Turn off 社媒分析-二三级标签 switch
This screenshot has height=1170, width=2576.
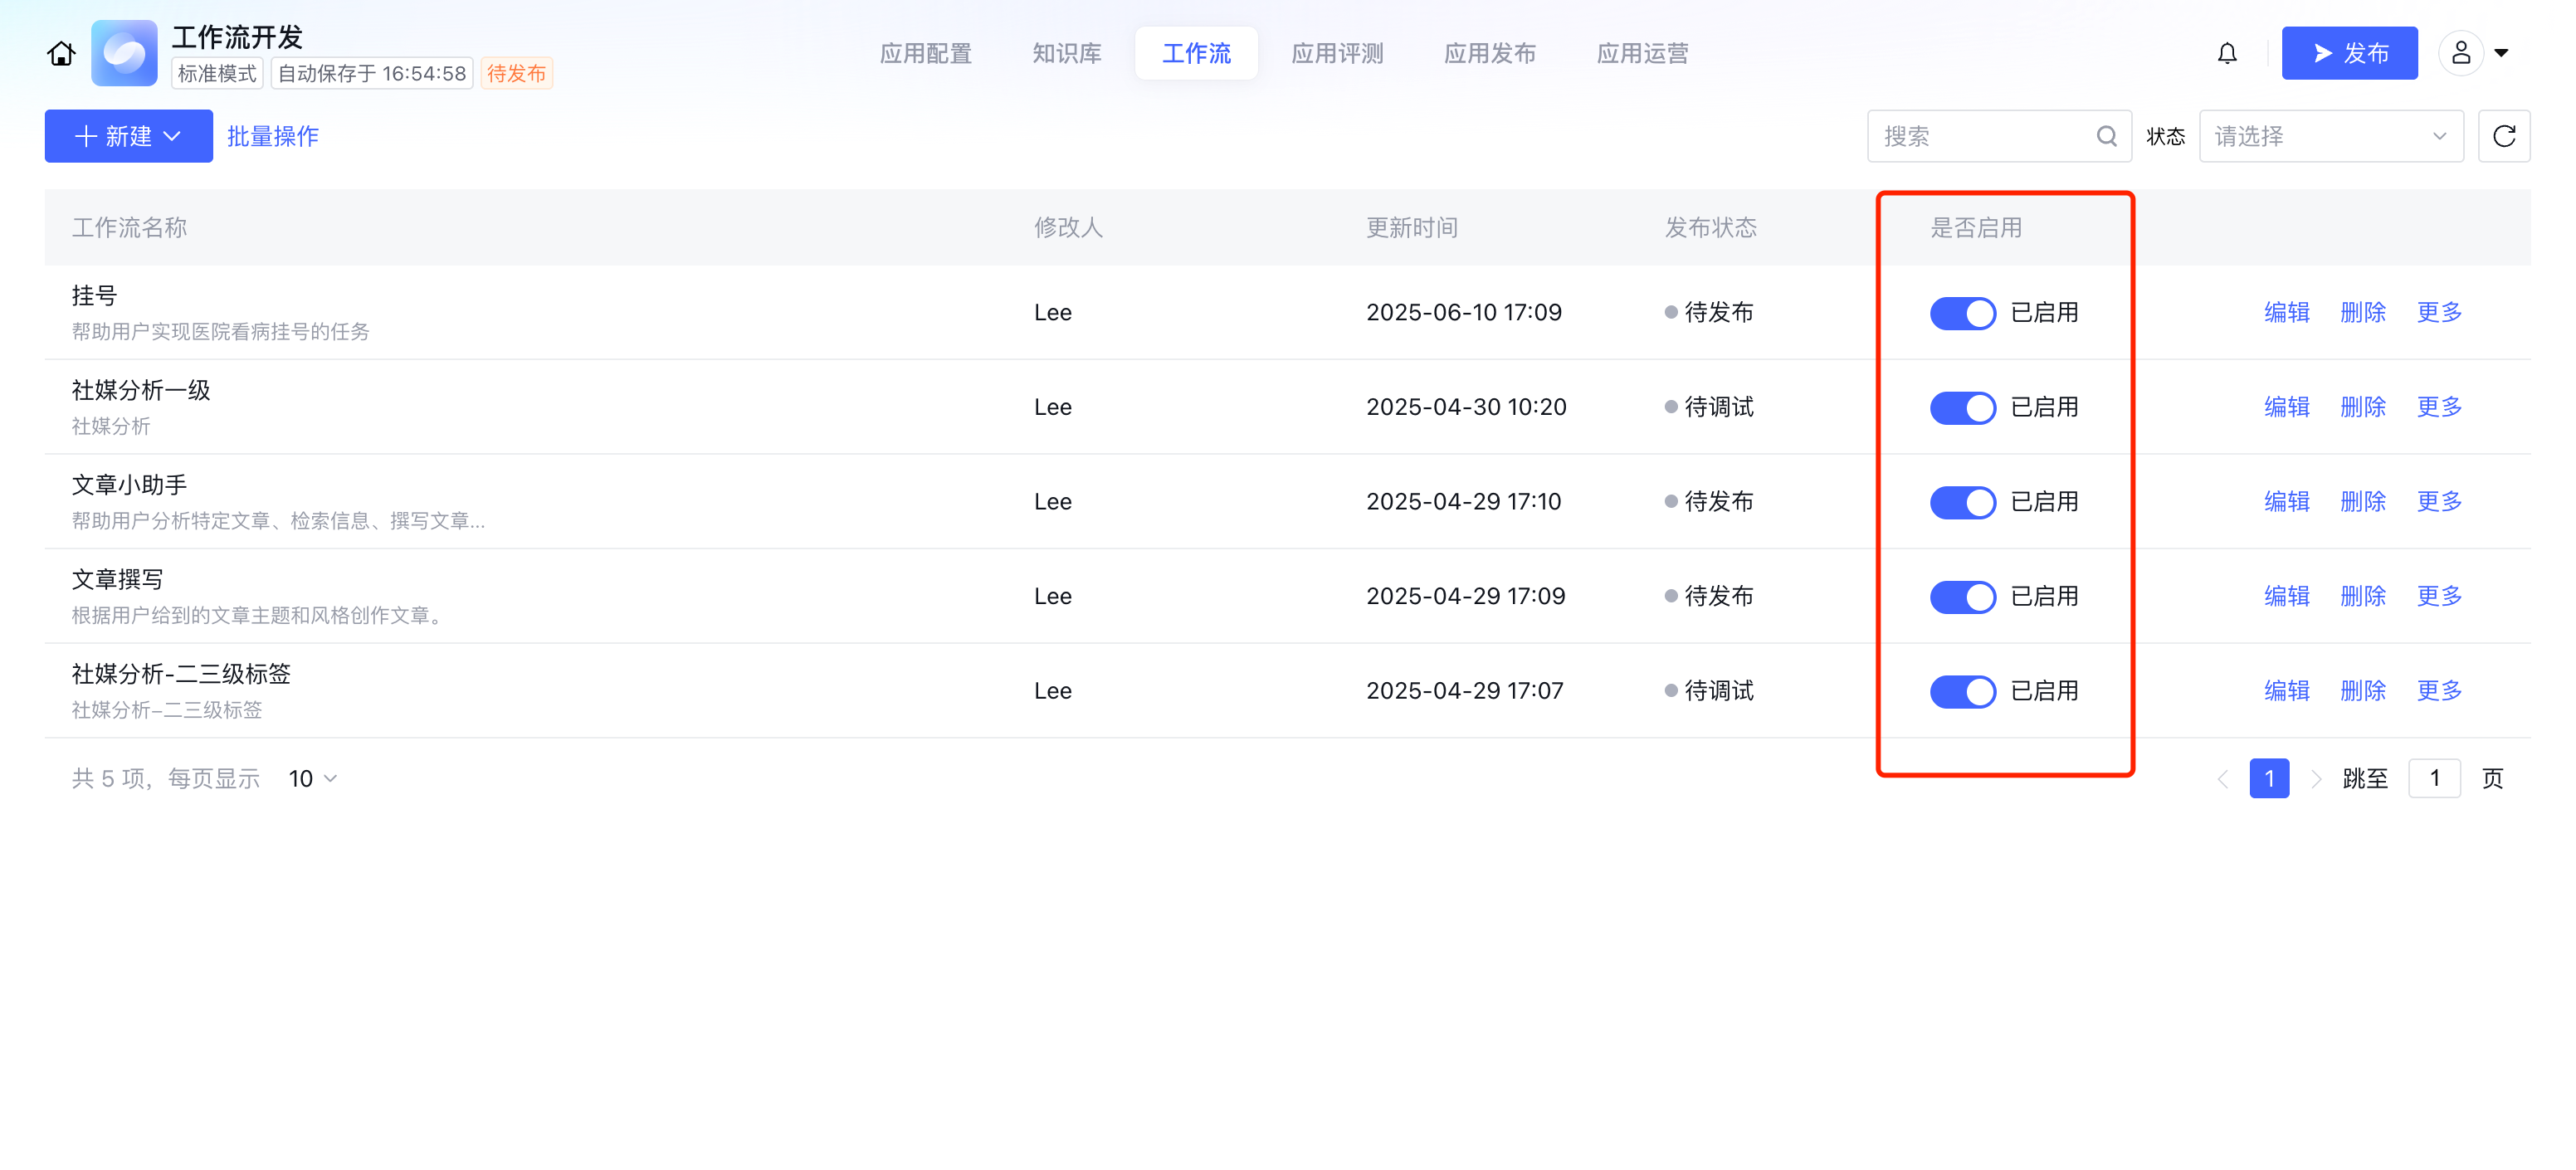(x=1961, y=691)
